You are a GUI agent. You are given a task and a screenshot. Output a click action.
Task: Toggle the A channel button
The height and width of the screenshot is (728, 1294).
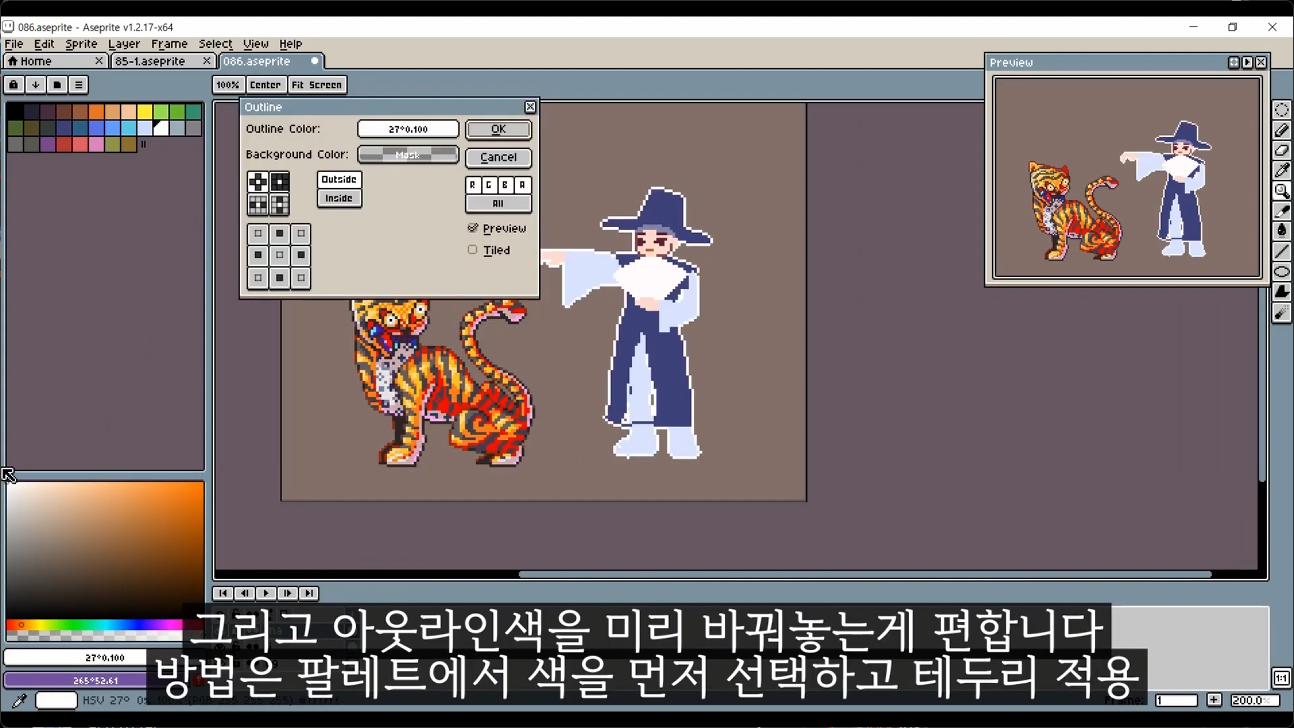523,185
